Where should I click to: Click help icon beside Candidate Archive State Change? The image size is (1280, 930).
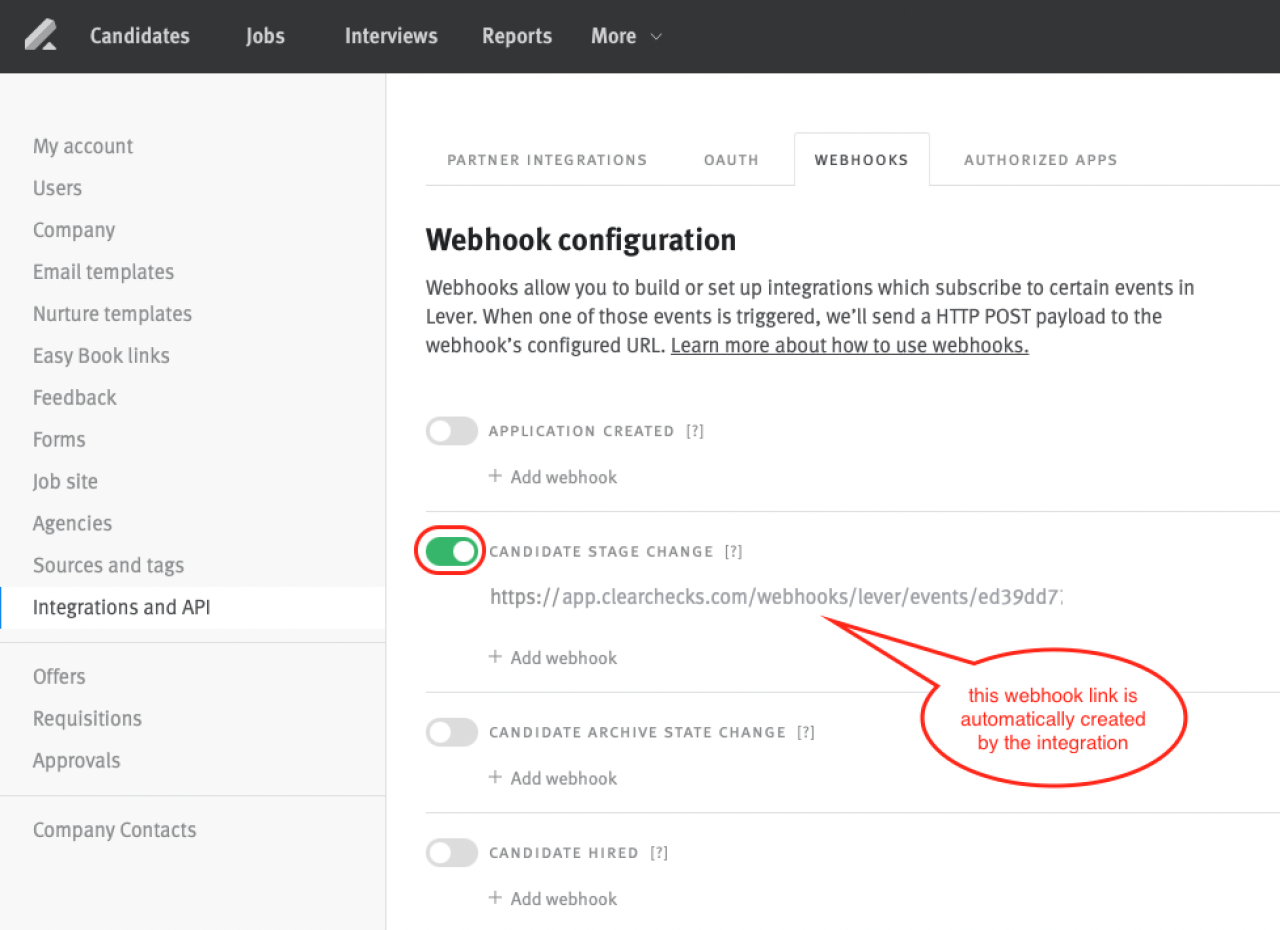click(x=806, y=733)
